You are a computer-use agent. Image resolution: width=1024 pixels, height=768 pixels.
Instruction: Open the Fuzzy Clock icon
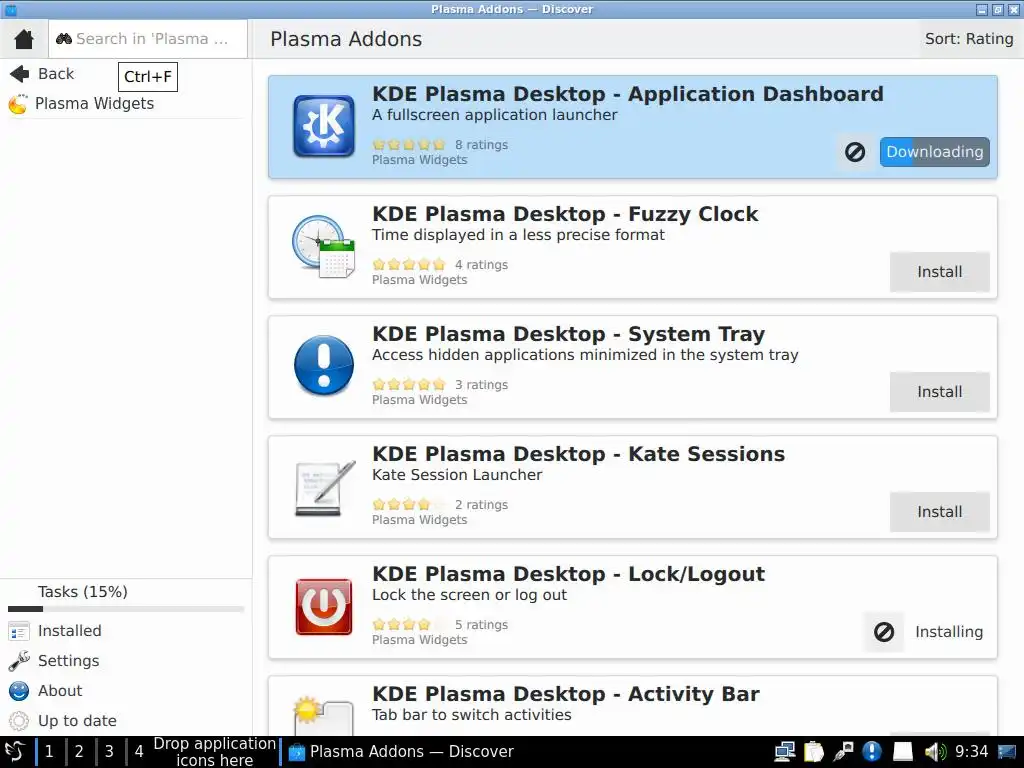(x=323, y=246)
